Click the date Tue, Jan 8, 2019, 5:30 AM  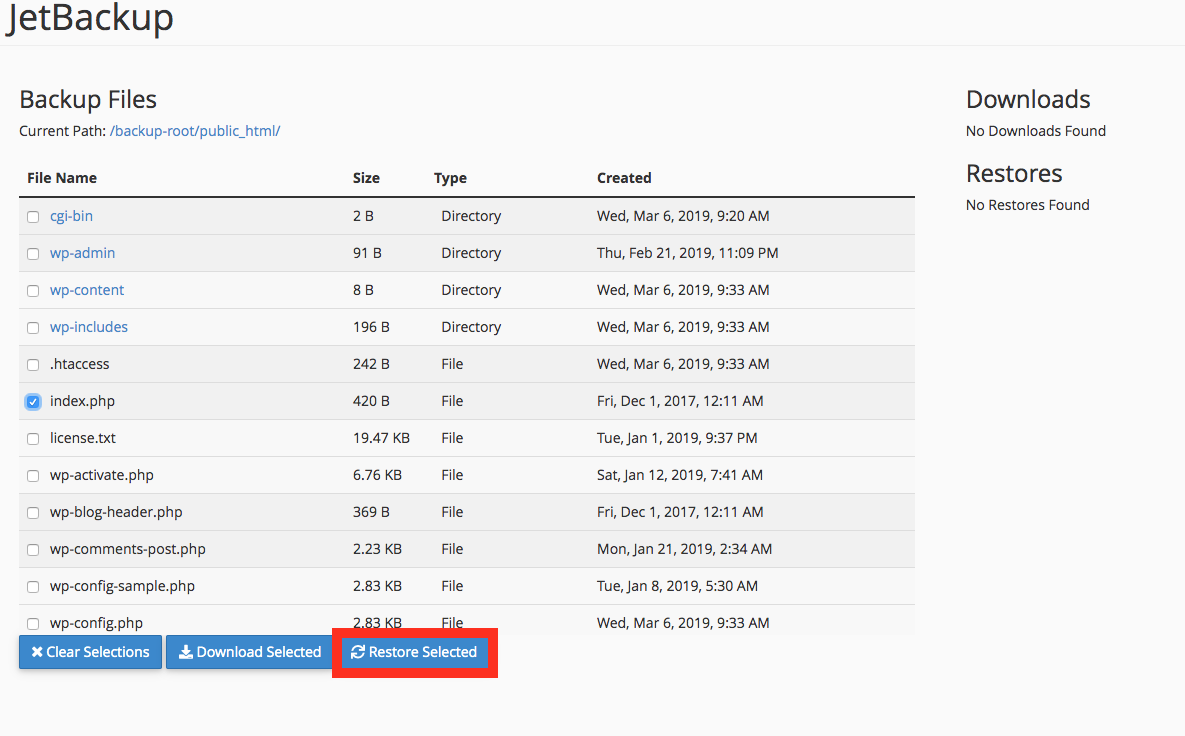coord(677,586)
